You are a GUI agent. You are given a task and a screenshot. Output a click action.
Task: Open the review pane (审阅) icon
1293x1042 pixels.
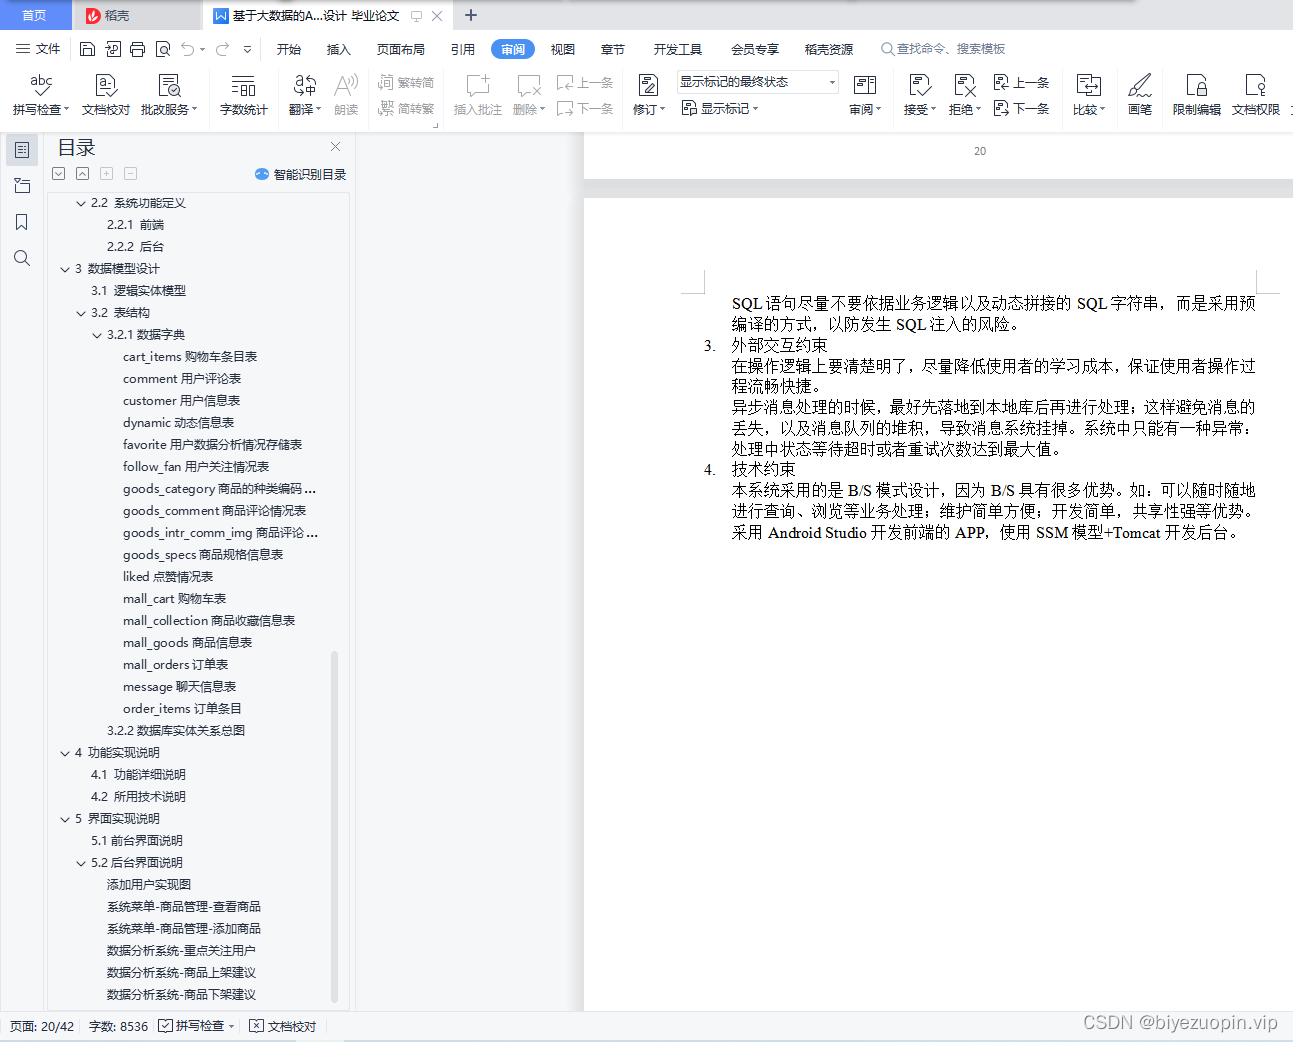[865, 95]
